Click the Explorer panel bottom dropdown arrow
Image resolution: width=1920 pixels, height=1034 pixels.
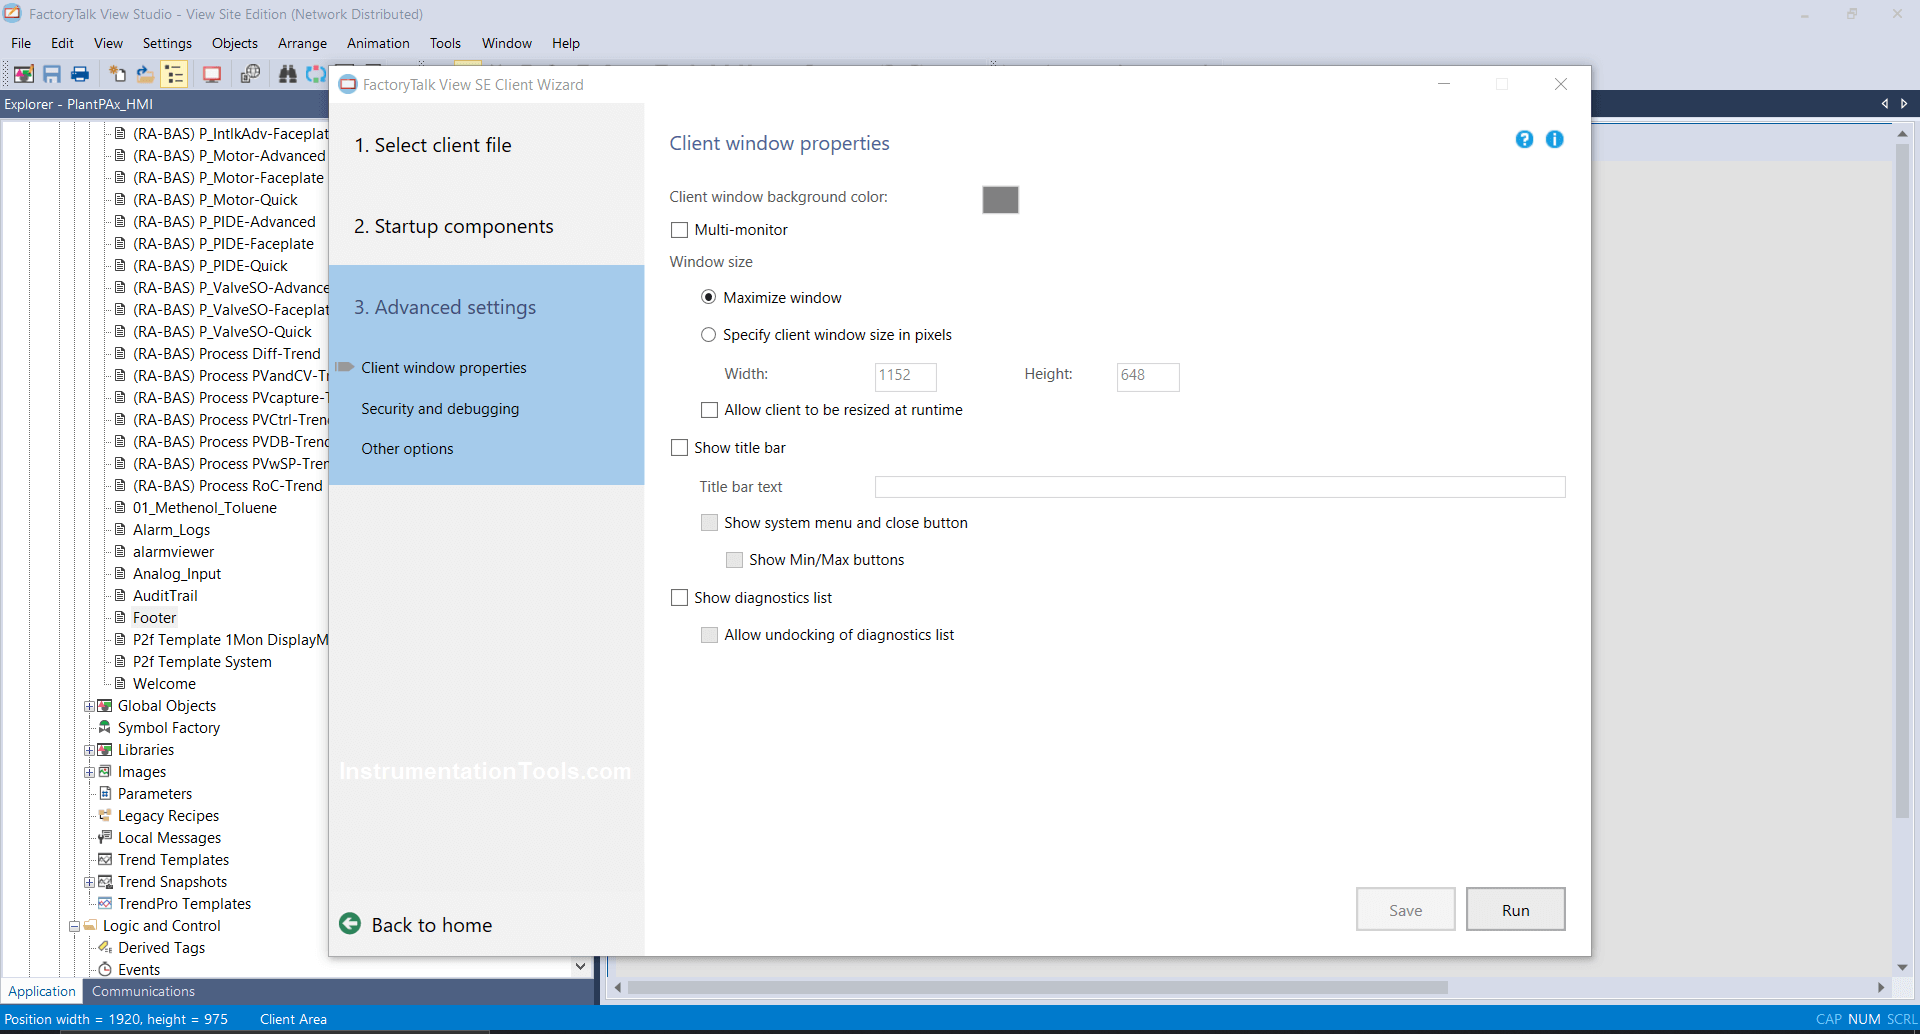(x=580, y=967)
